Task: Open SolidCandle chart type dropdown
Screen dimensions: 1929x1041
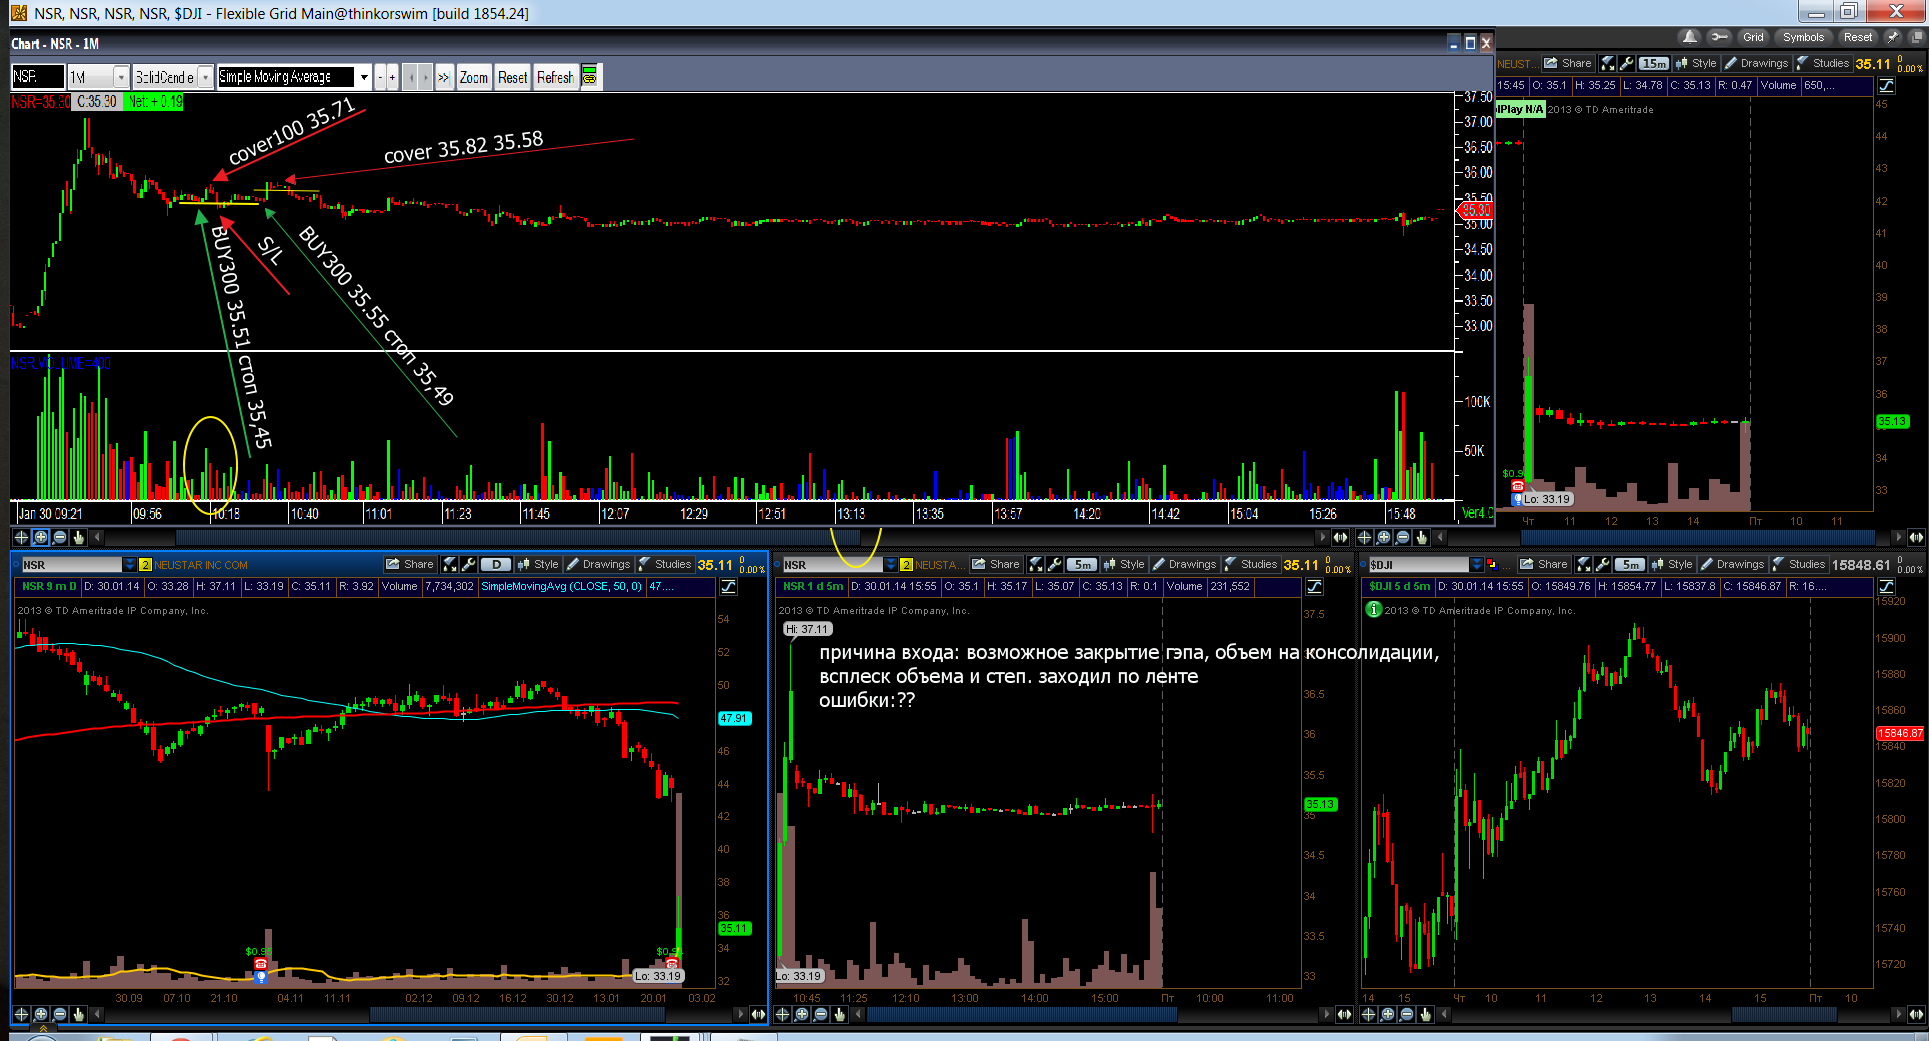Action: (x=205, y=77)
